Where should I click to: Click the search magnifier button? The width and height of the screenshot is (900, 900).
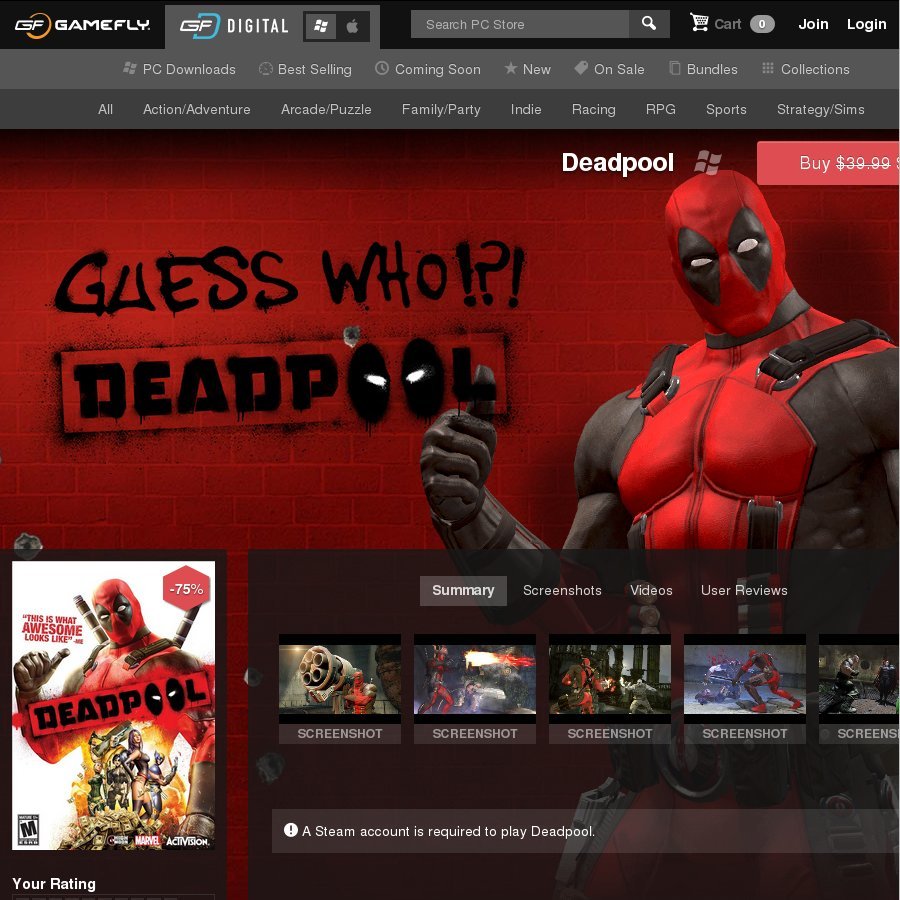coord(649,24)
